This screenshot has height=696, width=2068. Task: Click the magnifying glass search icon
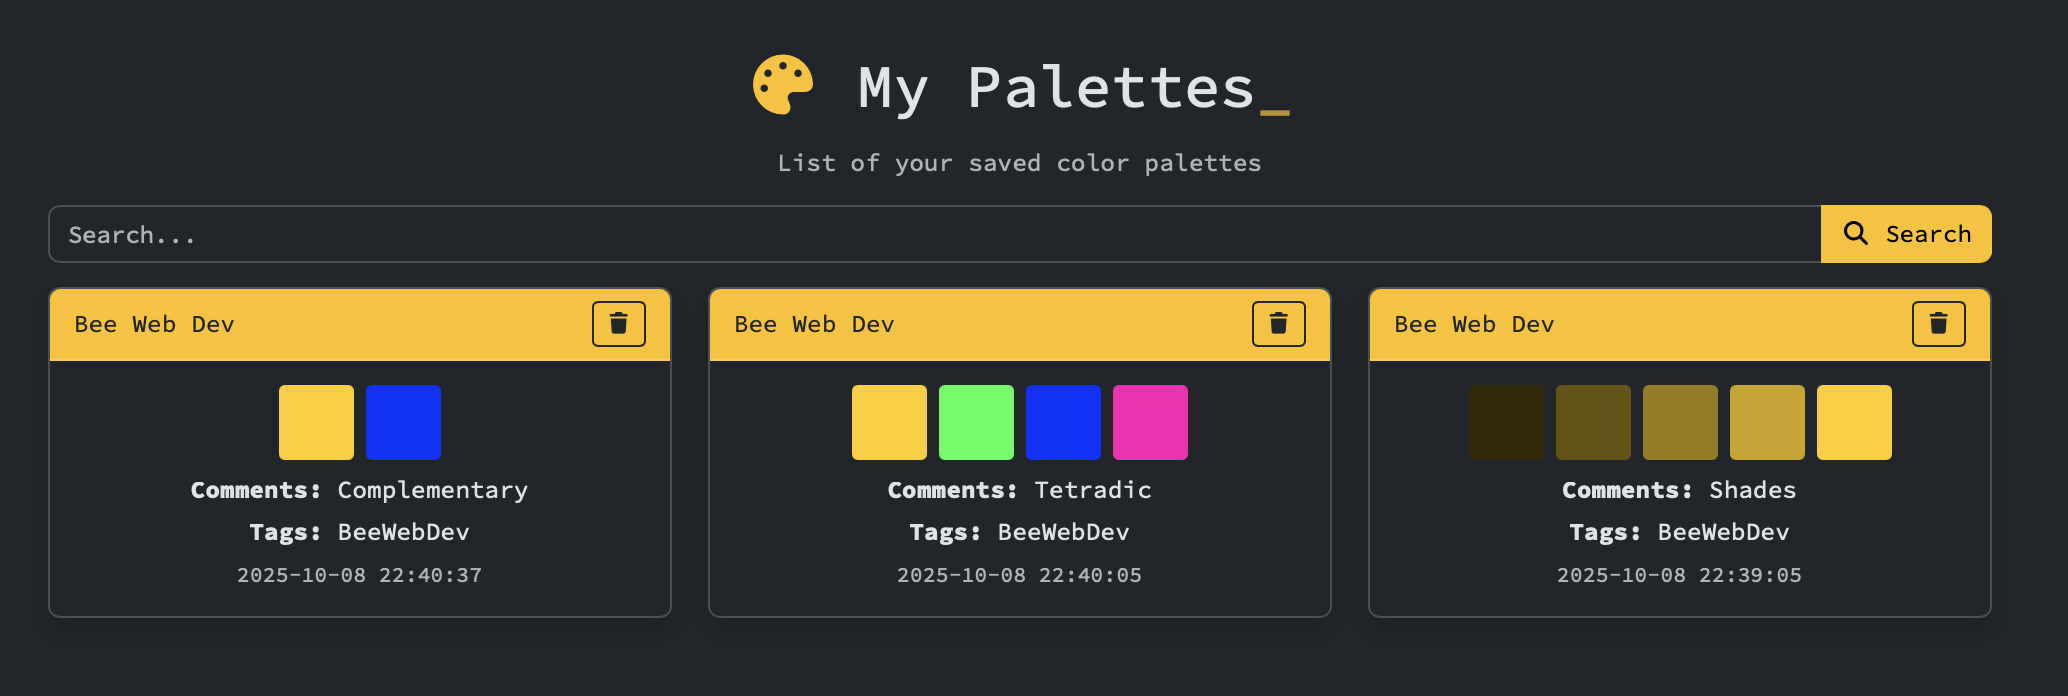(x=1856, y=233)
